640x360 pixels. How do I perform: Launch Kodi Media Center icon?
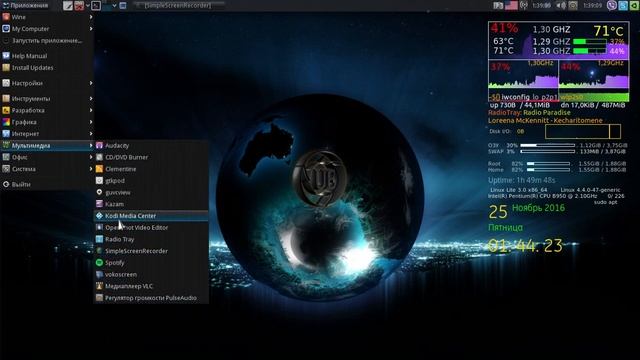(x=99, y=216)
